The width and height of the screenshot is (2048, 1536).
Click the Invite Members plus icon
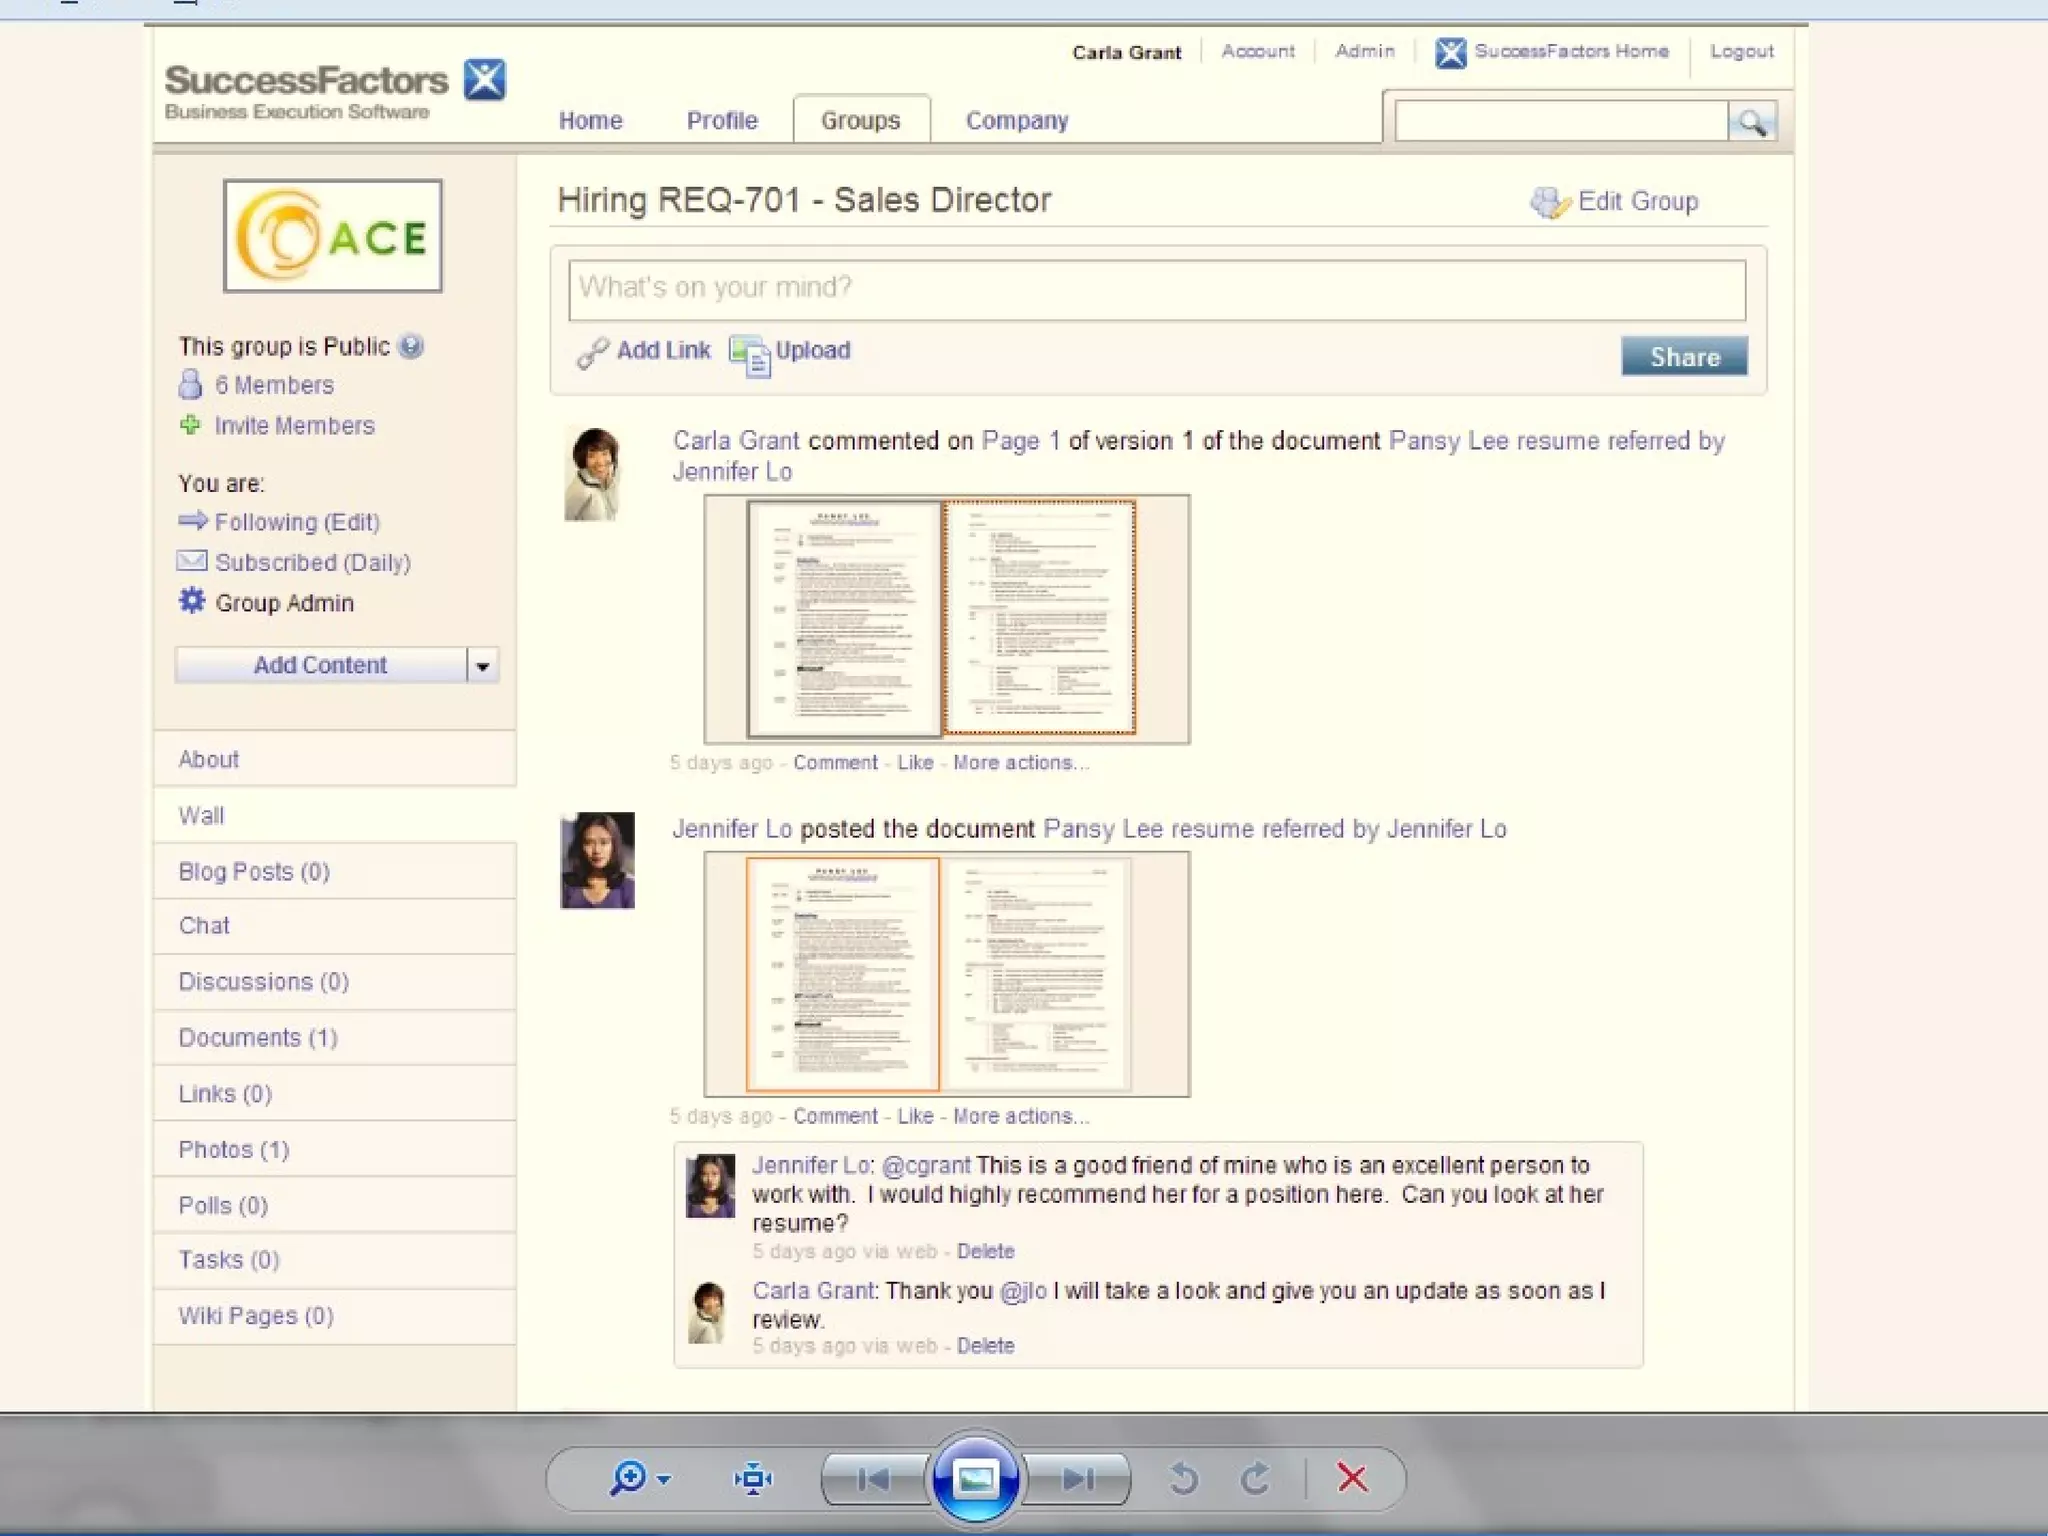(x=190, y=425)
